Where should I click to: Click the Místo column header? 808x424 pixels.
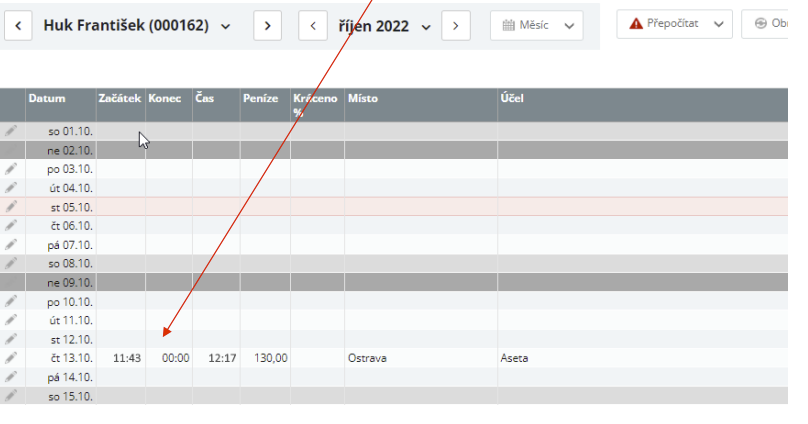421,105
